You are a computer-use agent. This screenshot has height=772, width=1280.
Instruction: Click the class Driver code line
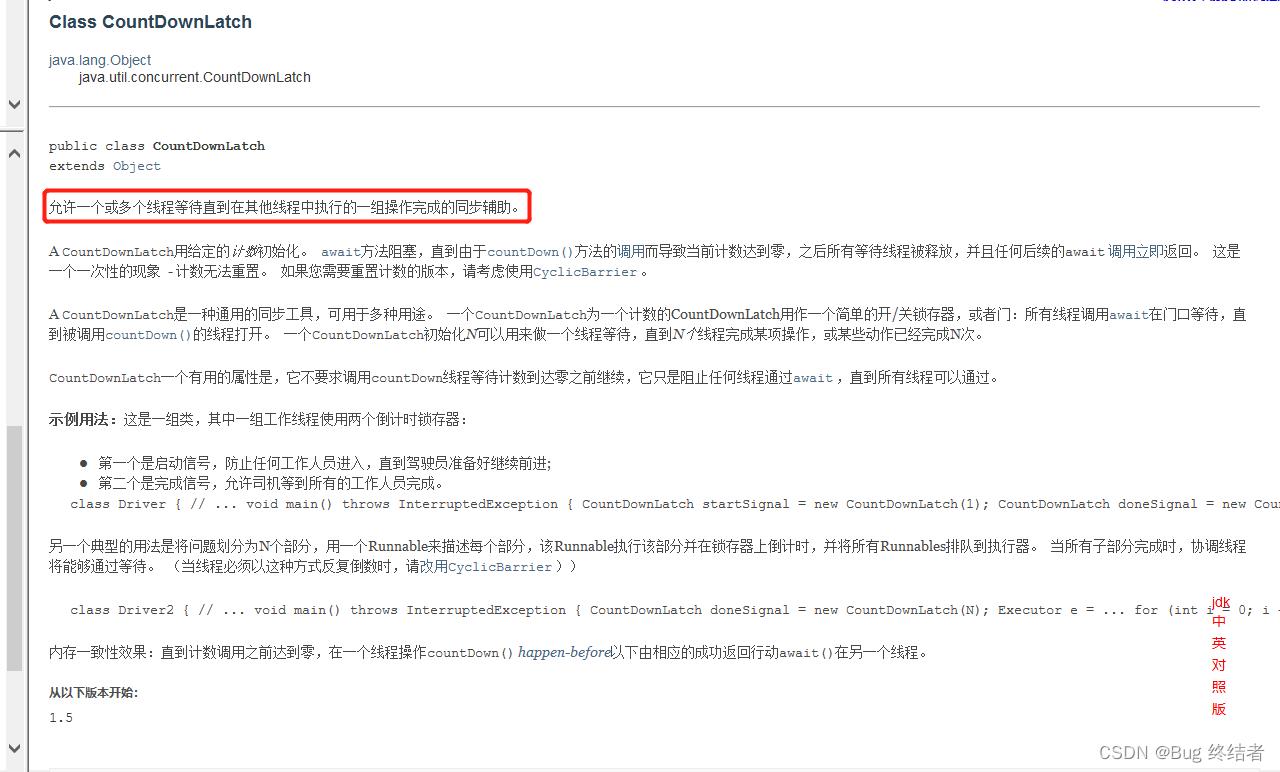tap(675, 504)
